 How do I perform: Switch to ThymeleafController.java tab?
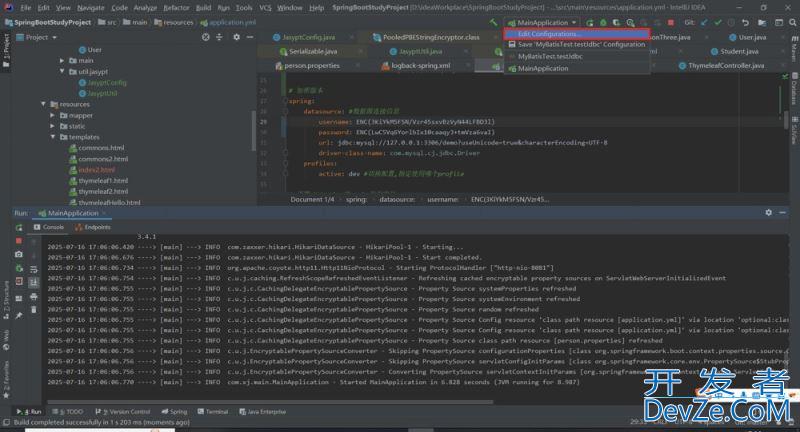pos(726,66)
